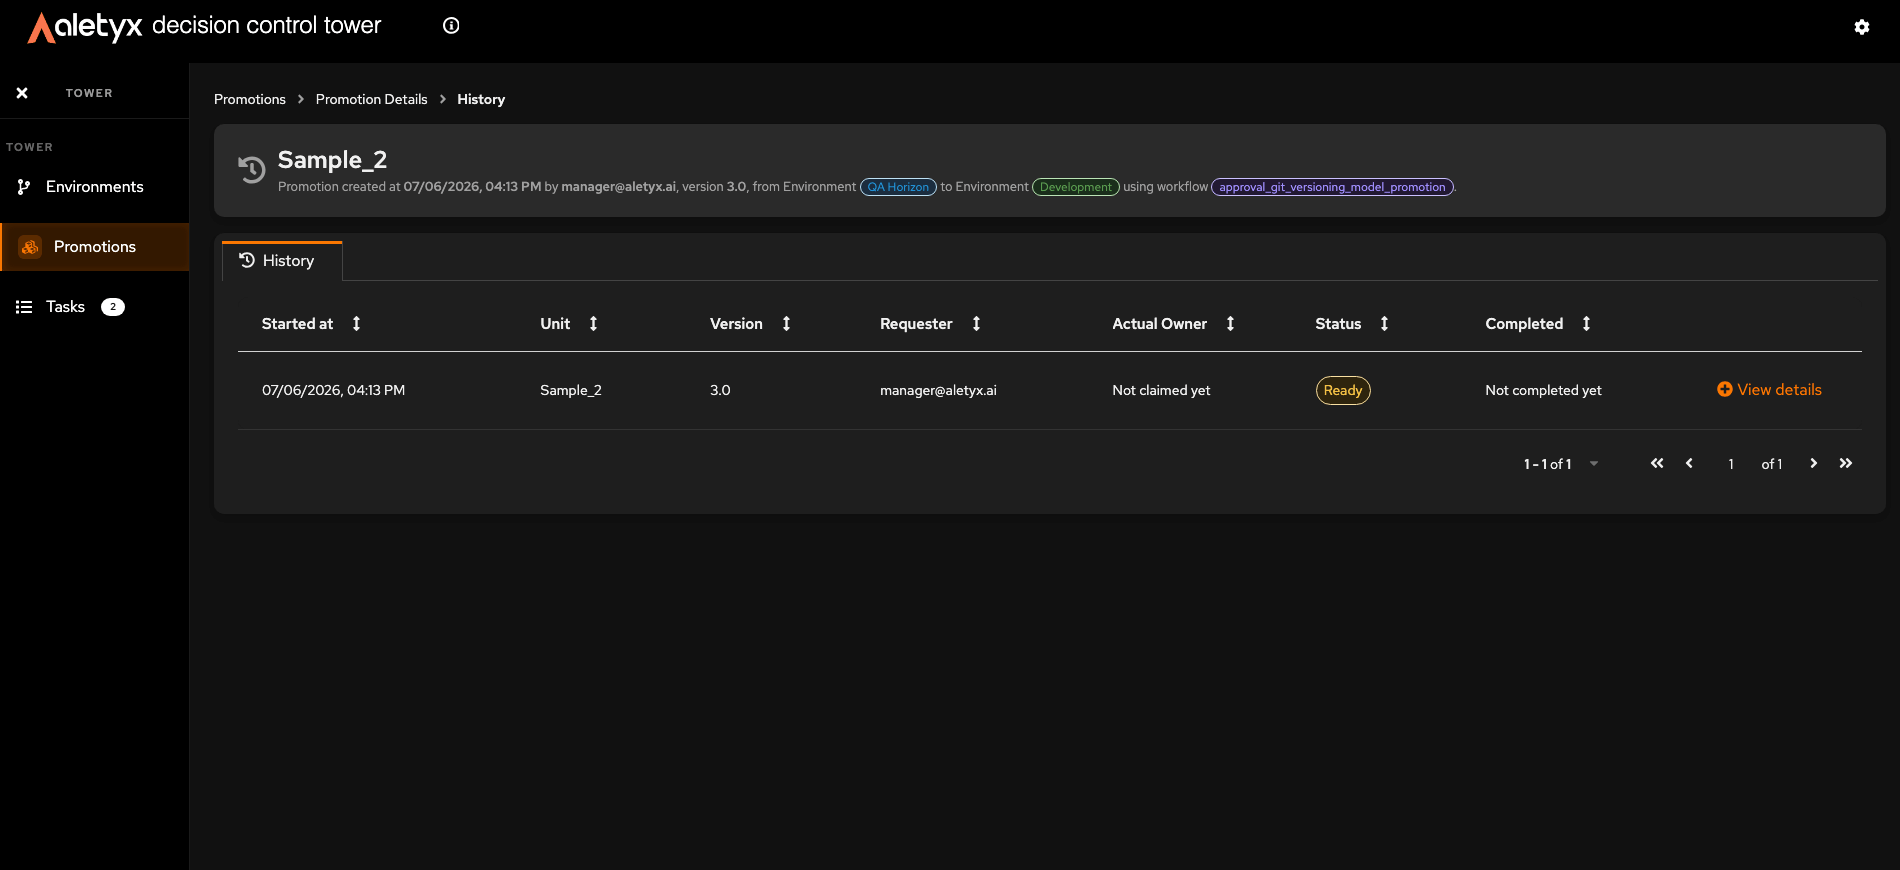Screen dimensions: 1900x870
Task: Open Promotions in the sidebar
Action: point(94,247)
